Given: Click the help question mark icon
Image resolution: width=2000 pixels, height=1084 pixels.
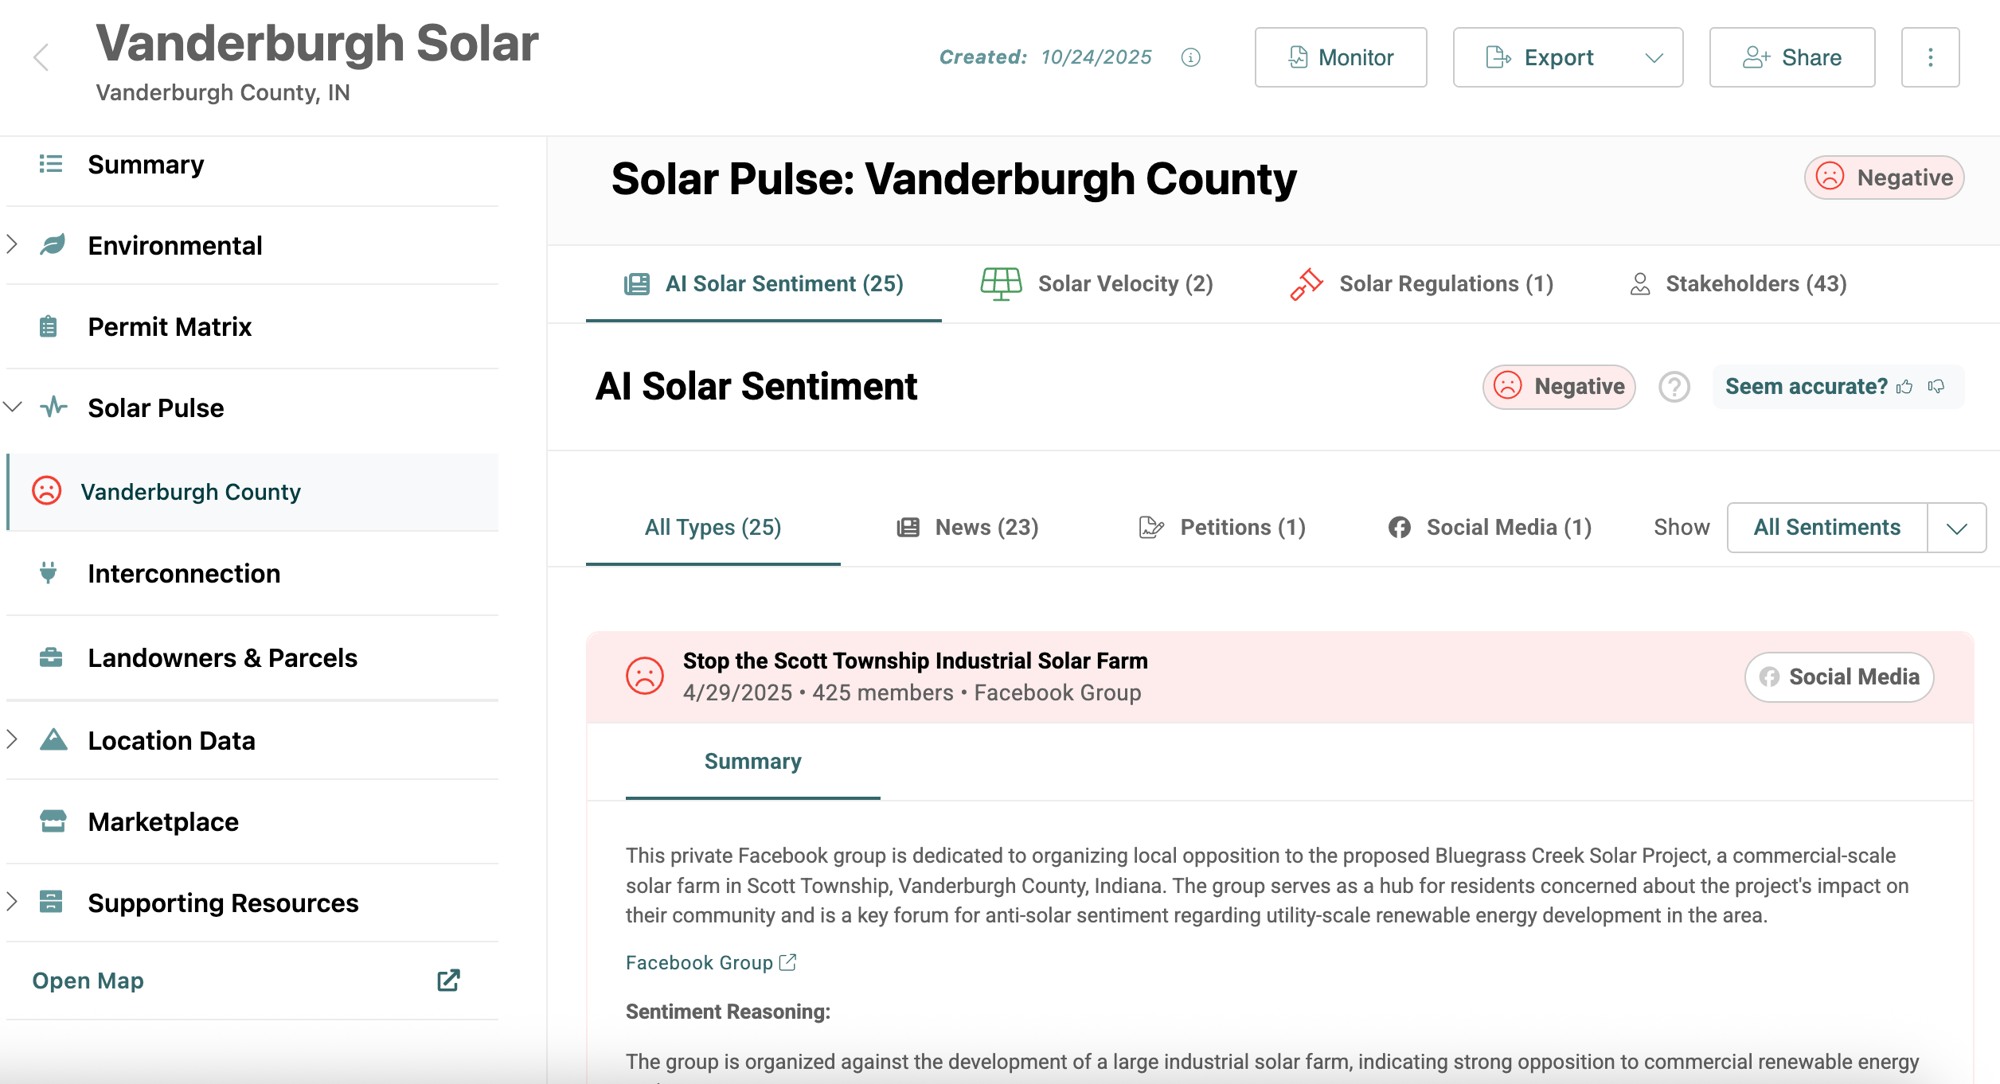Looking at the screenshot, I should tap(1674, 386).
